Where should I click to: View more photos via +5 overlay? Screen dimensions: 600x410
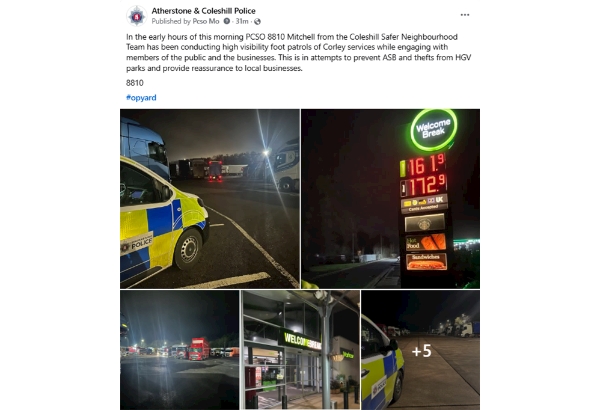click(421, 350)
